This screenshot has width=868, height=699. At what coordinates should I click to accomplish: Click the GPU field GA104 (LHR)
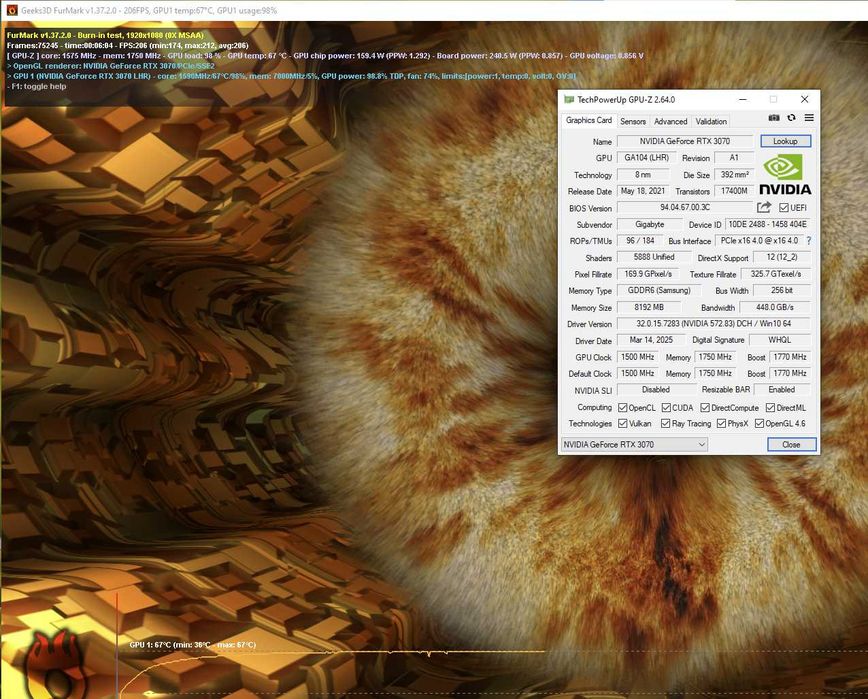coord(646,158)
